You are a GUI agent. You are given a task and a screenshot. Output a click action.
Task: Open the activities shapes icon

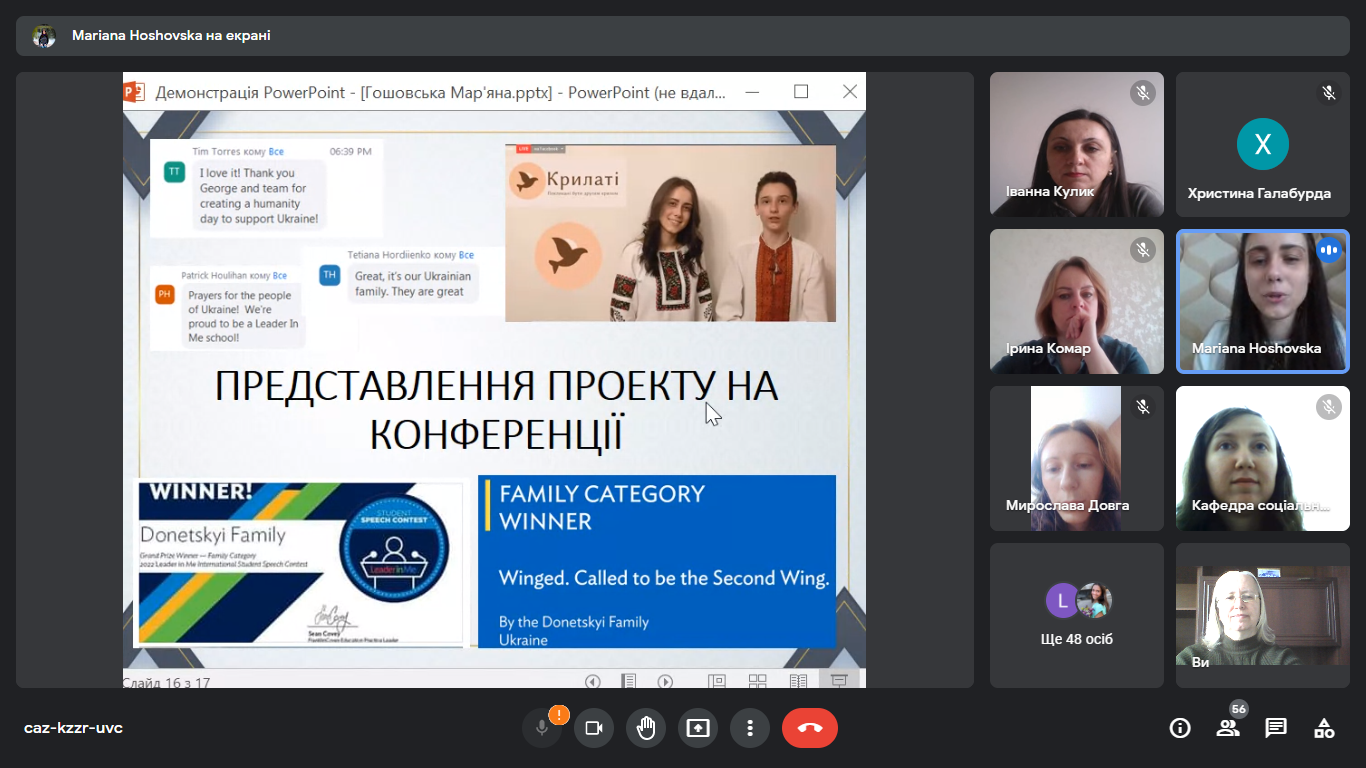[x=1324, y=728]
